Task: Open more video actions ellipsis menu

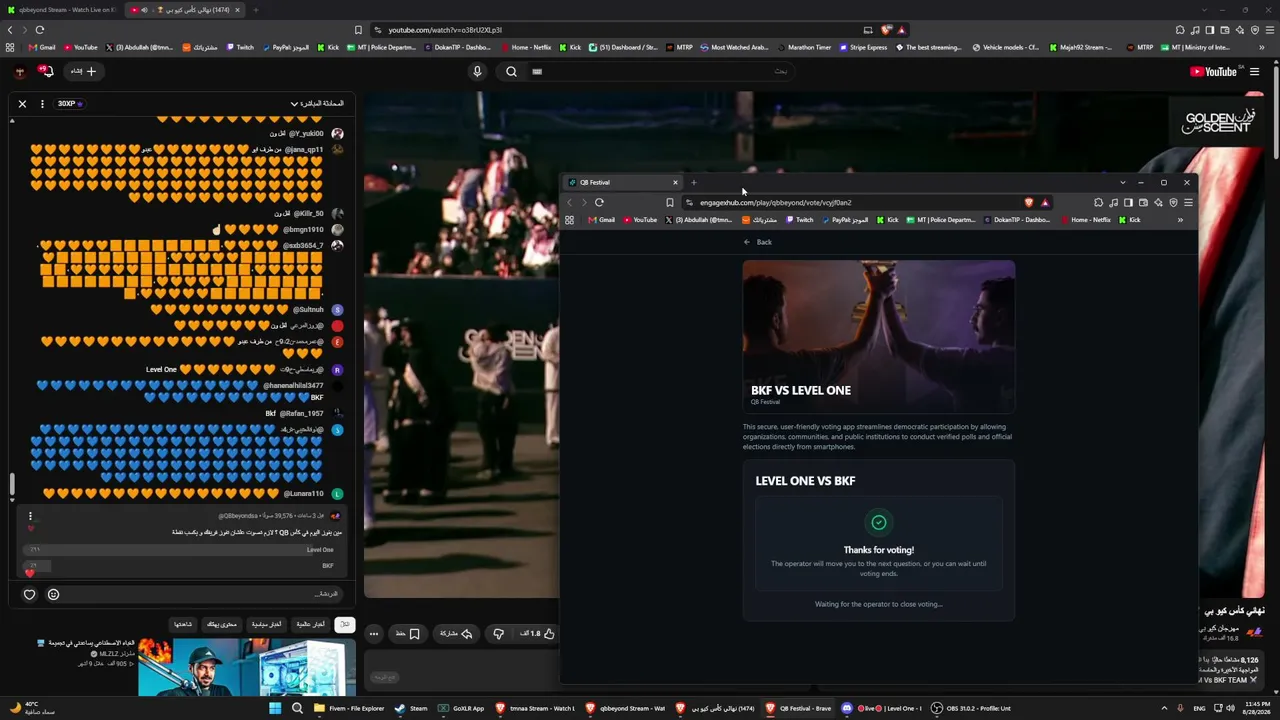Action: click(373, 633)
